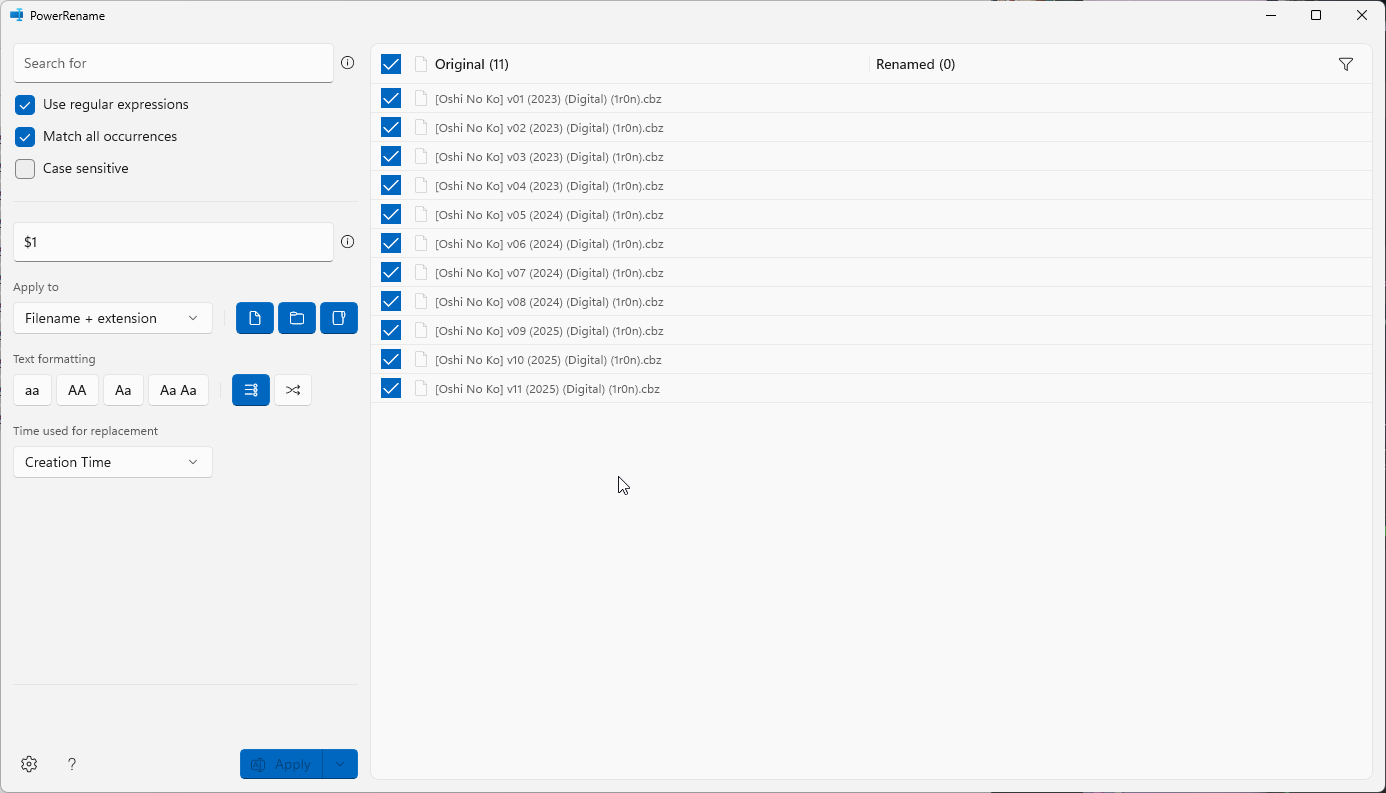Uncheck Match all occurrences
The height and width of the screenshot is (793, 1386).
(x=25, y=137)
